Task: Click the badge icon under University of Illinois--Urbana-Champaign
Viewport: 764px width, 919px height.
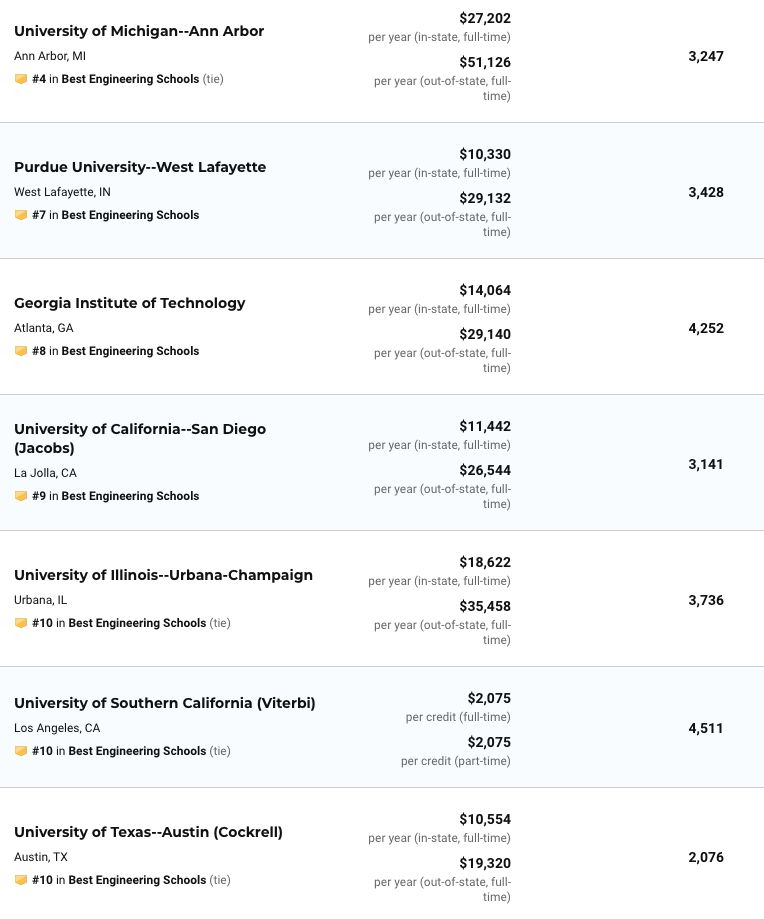Action: point(21,623)
